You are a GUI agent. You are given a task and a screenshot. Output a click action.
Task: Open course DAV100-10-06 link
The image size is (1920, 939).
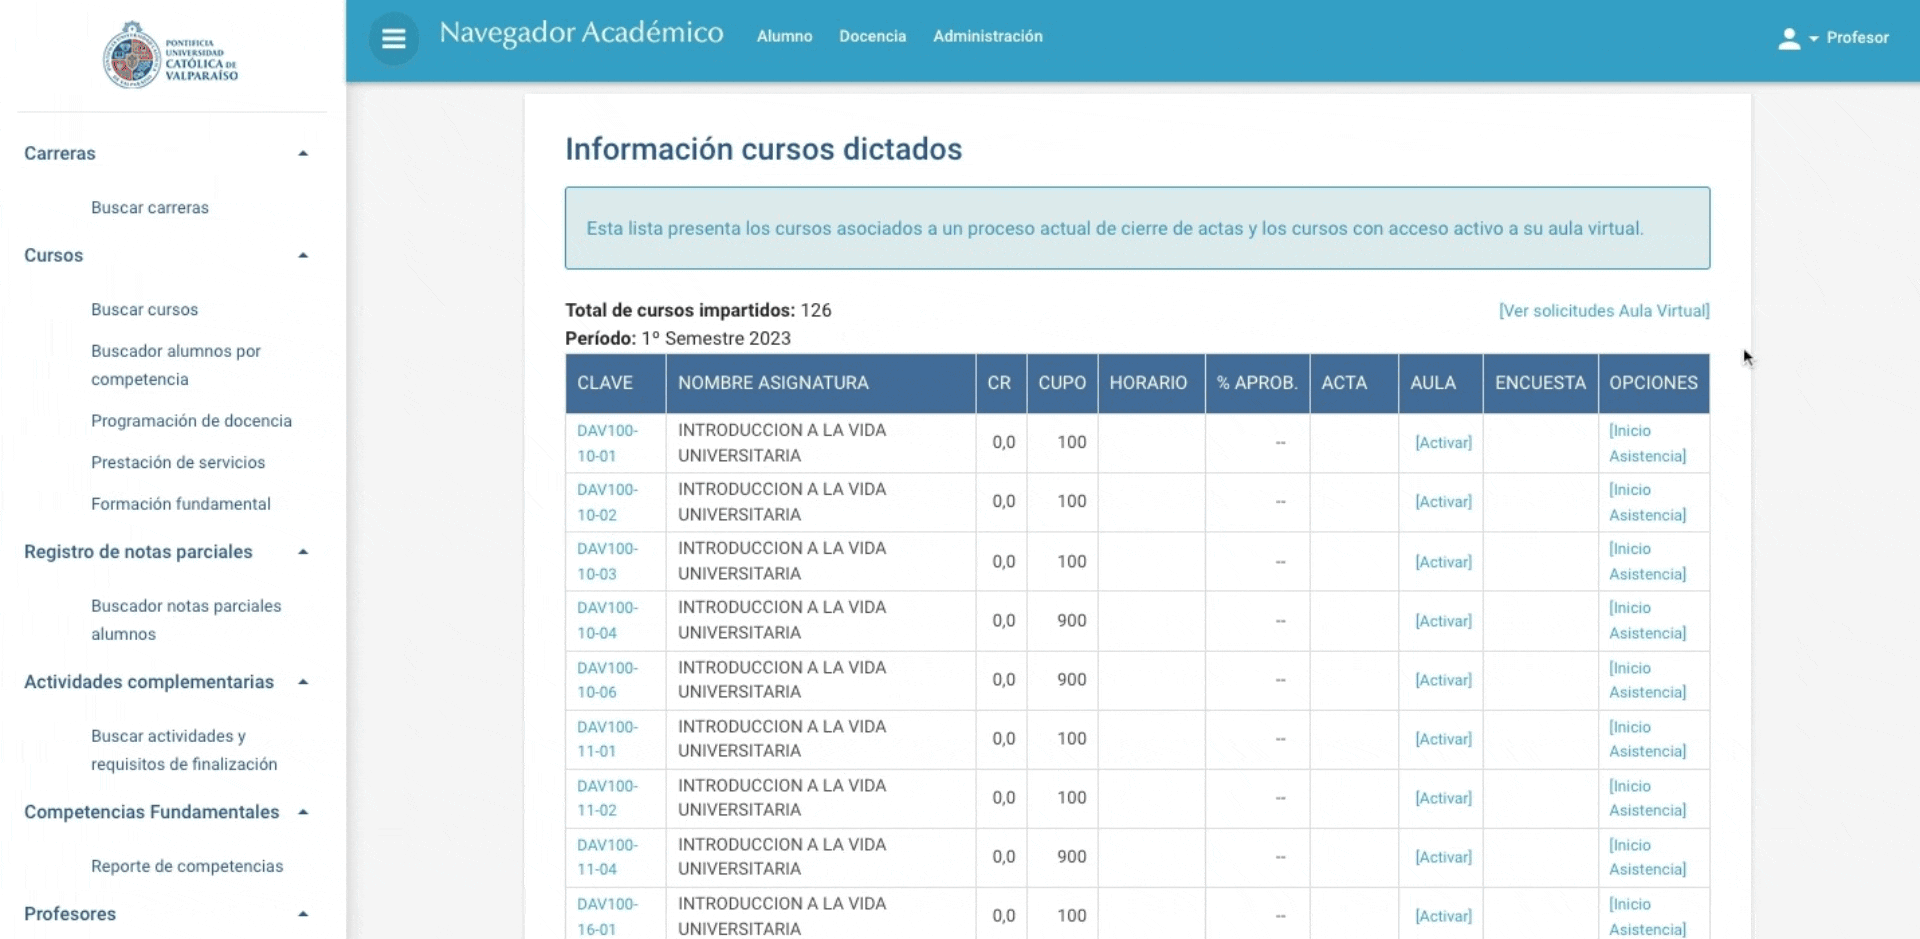[607, 680]
